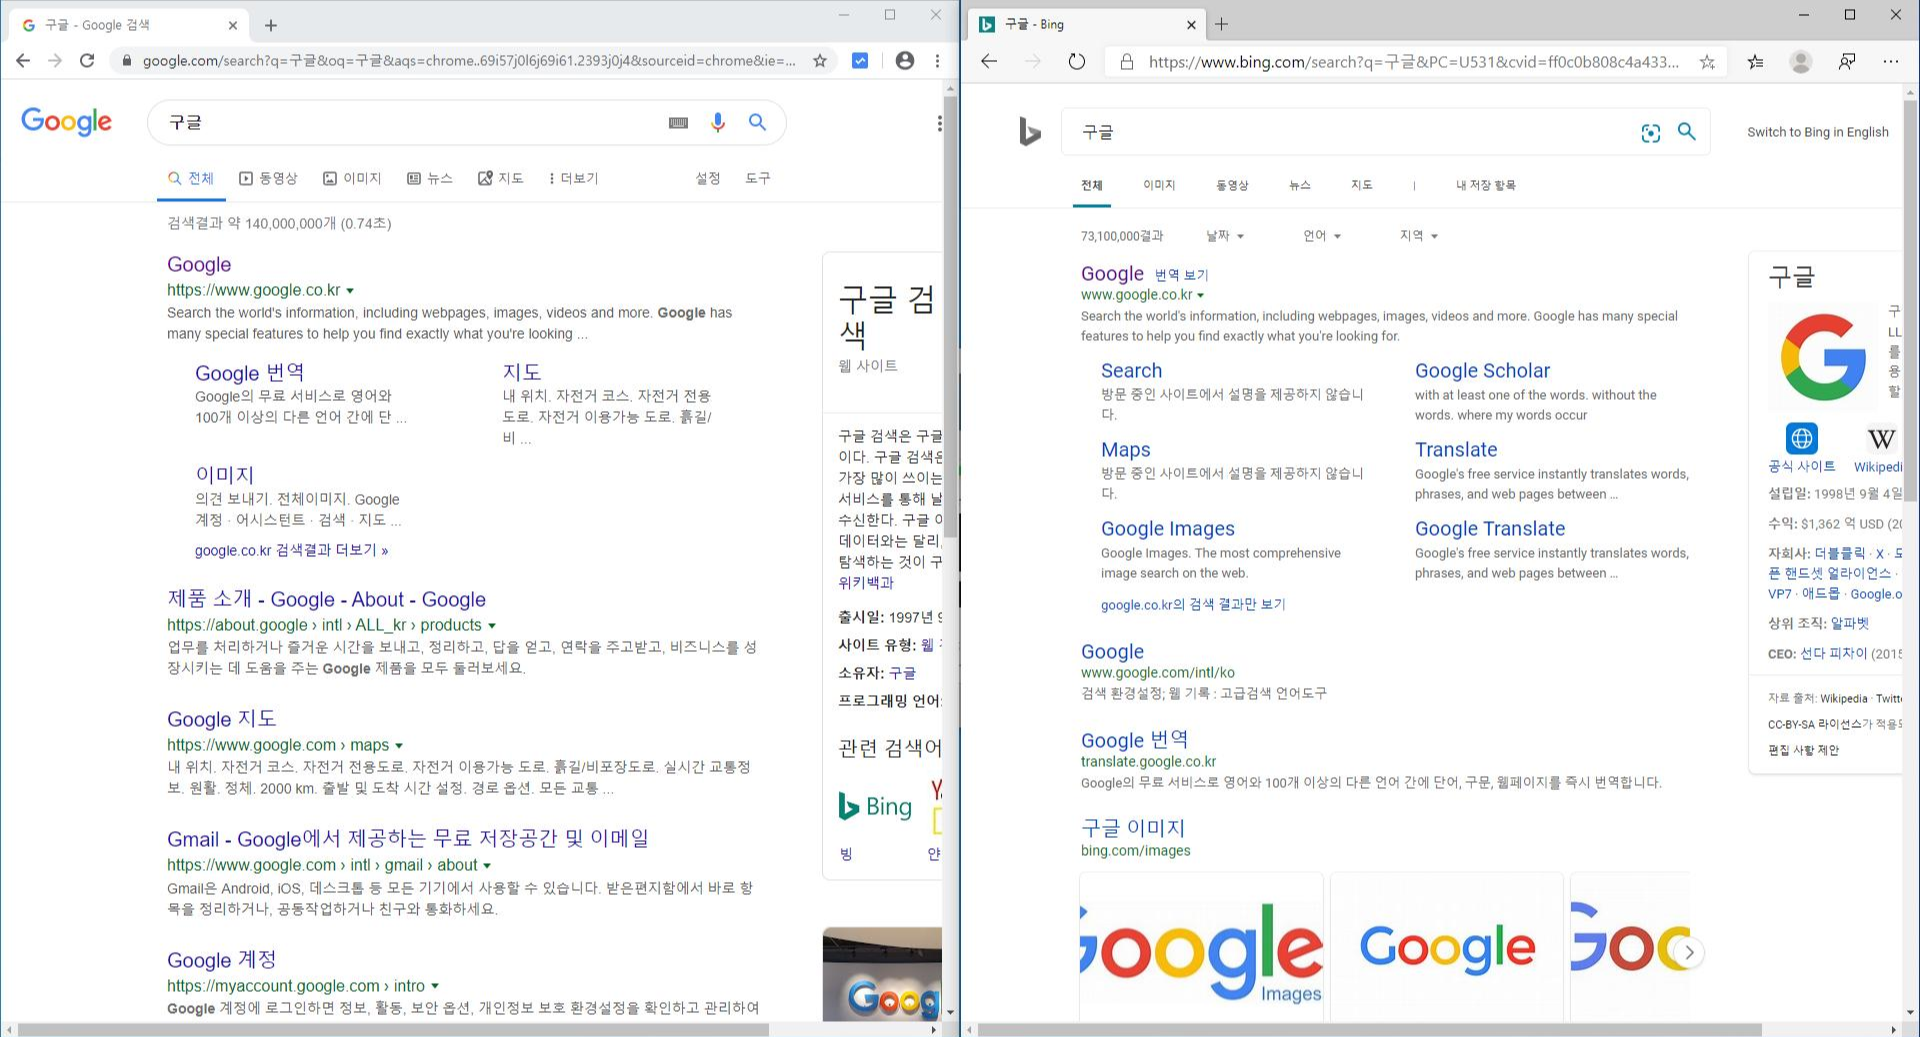Expand arrow beside gmail about URL
This screenshot has width=1920, height=1037.
(487, 866)
